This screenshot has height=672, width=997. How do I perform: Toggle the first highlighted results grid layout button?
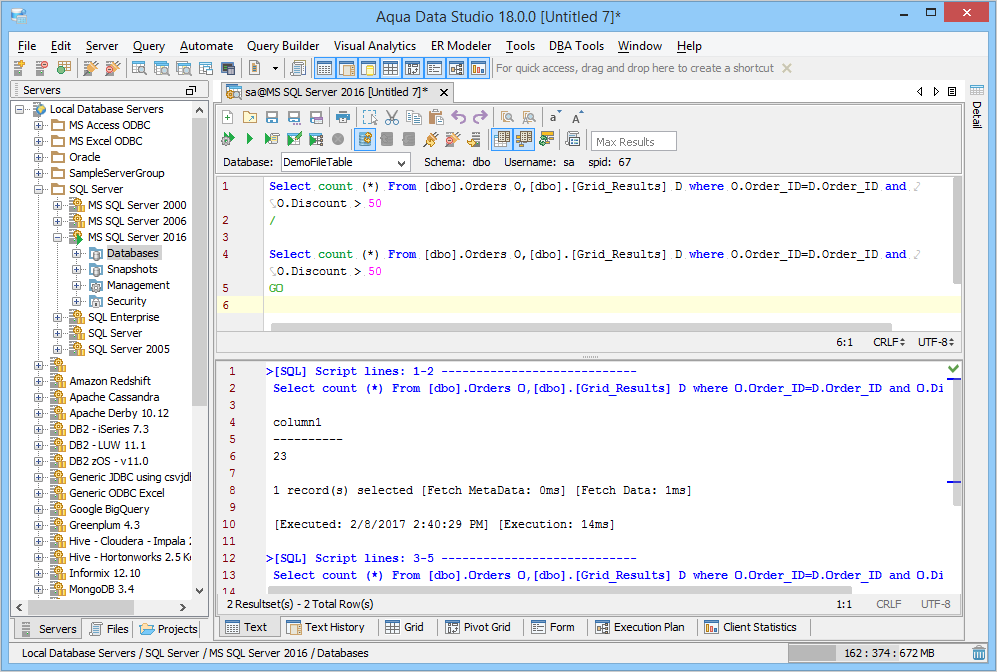(502, 139)
